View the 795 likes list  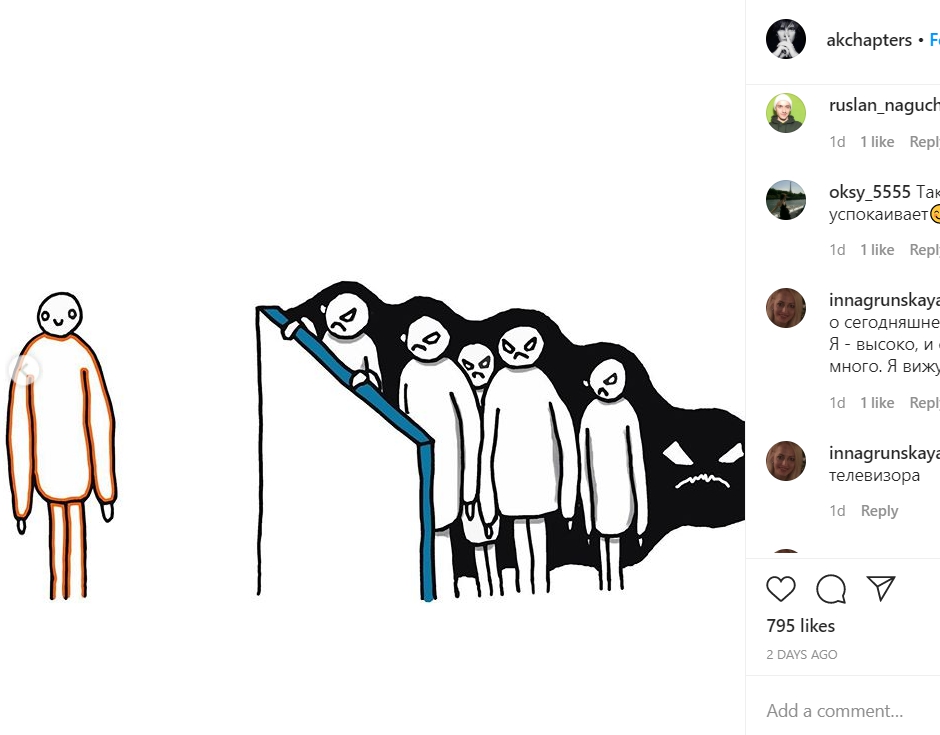[800, 626]
